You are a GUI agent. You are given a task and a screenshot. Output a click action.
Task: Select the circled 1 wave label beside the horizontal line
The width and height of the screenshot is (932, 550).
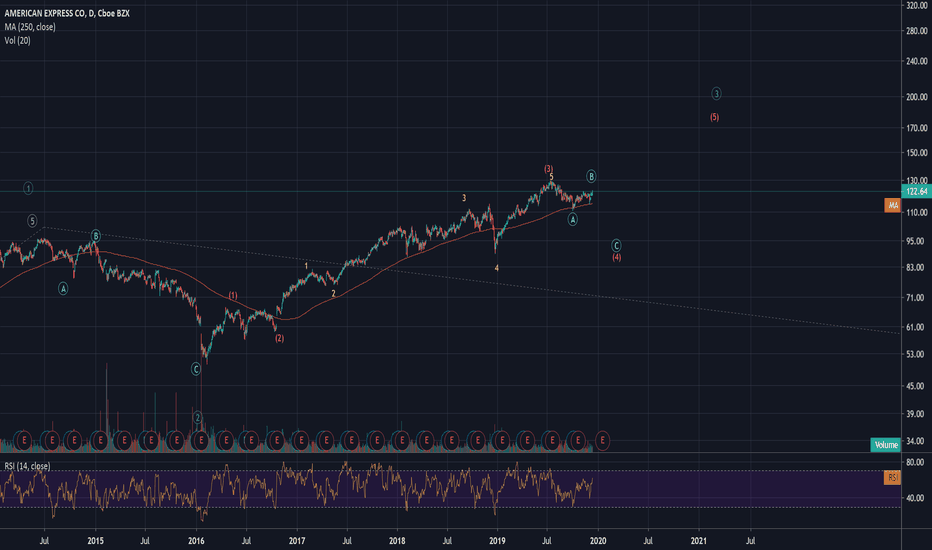click(x=28, y=188)
